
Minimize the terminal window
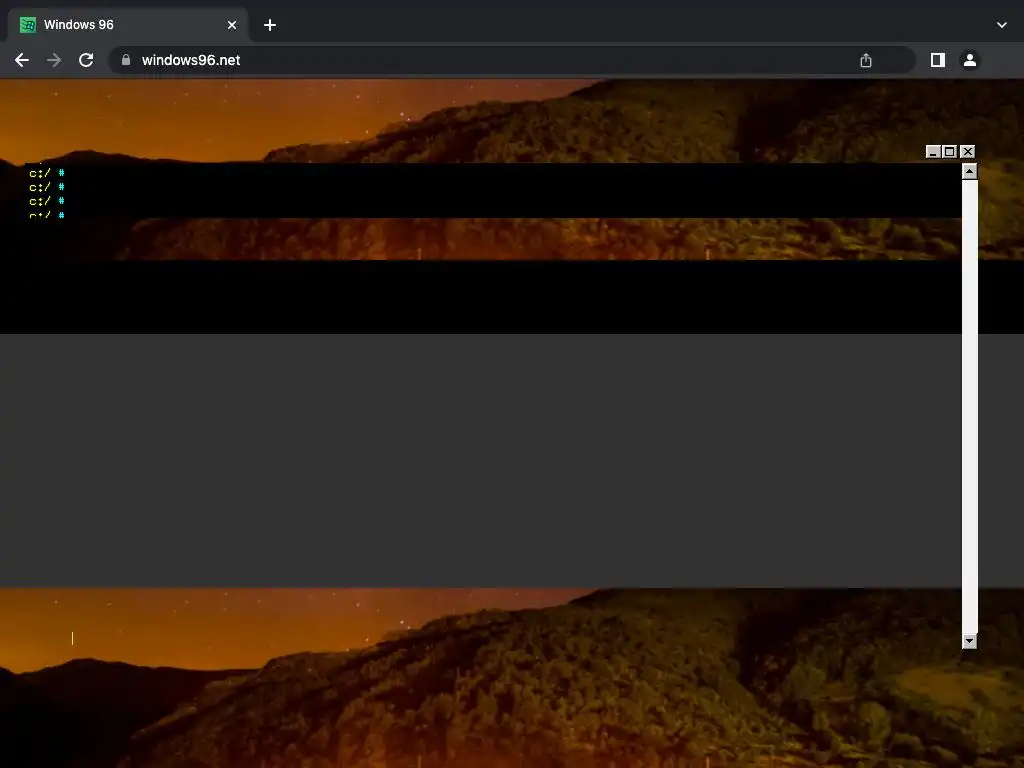[x=933, y=152]
